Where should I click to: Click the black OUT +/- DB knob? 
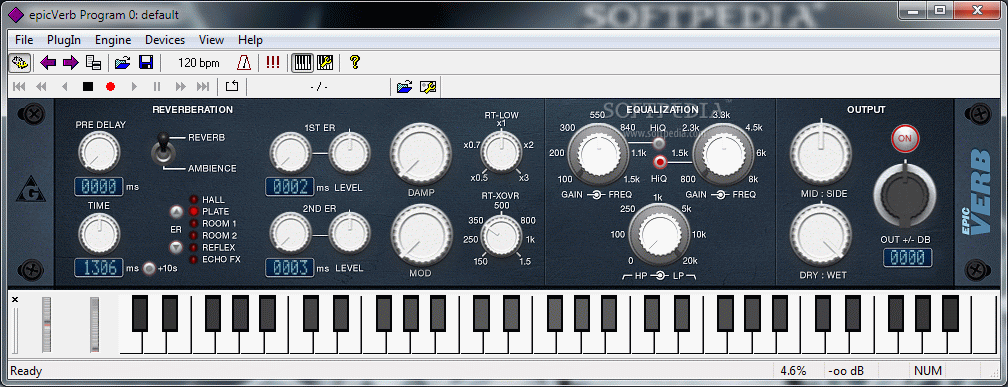(x=904, y=196)
